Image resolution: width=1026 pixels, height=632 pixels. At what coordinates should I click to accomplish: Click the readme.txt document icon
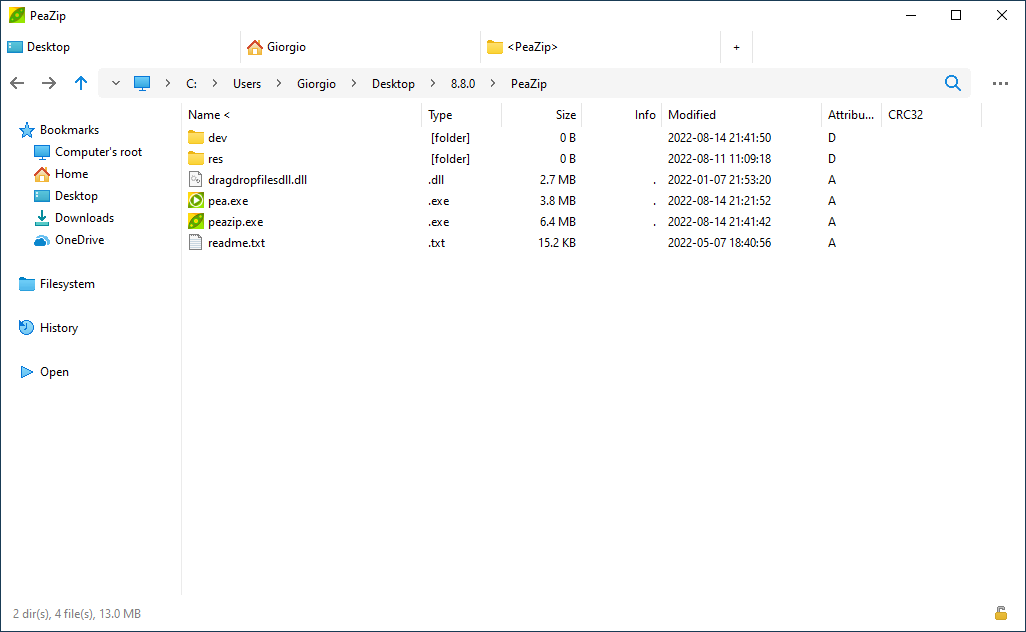[x=195, y=243]
